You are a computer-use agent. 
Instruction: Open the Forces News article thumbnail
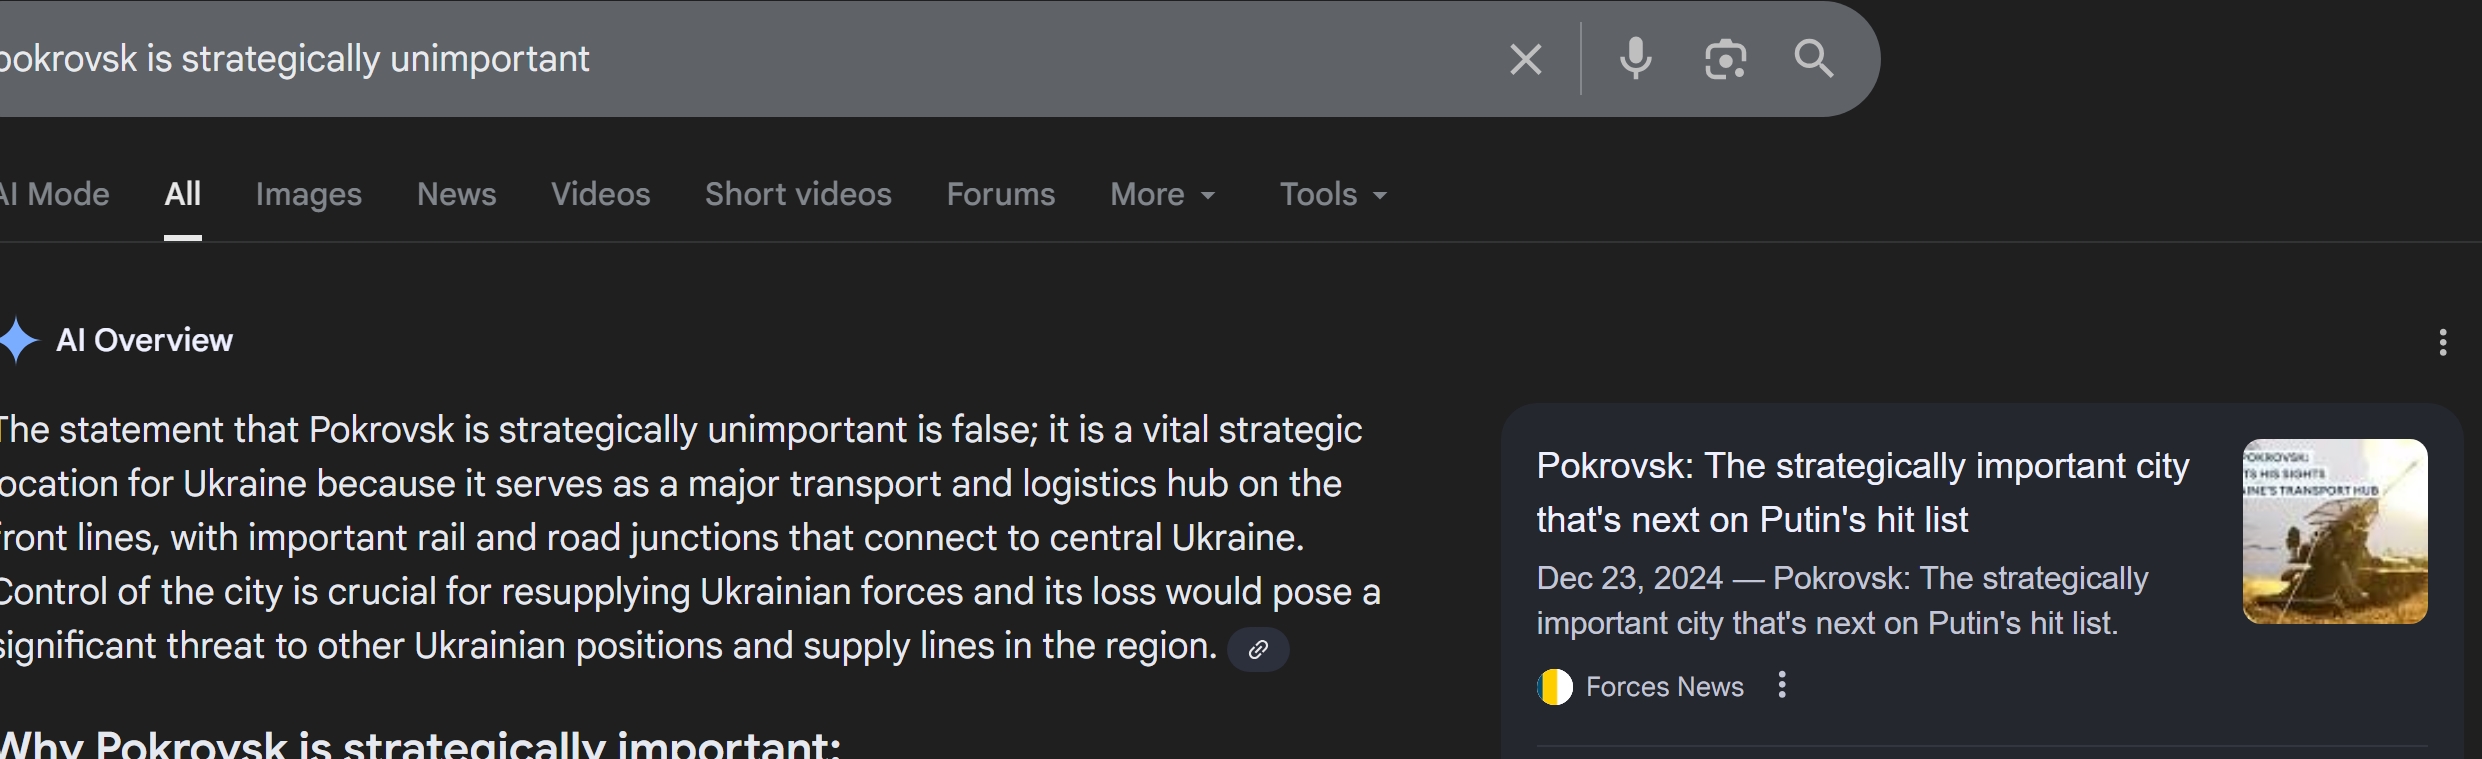point(2335,531)
